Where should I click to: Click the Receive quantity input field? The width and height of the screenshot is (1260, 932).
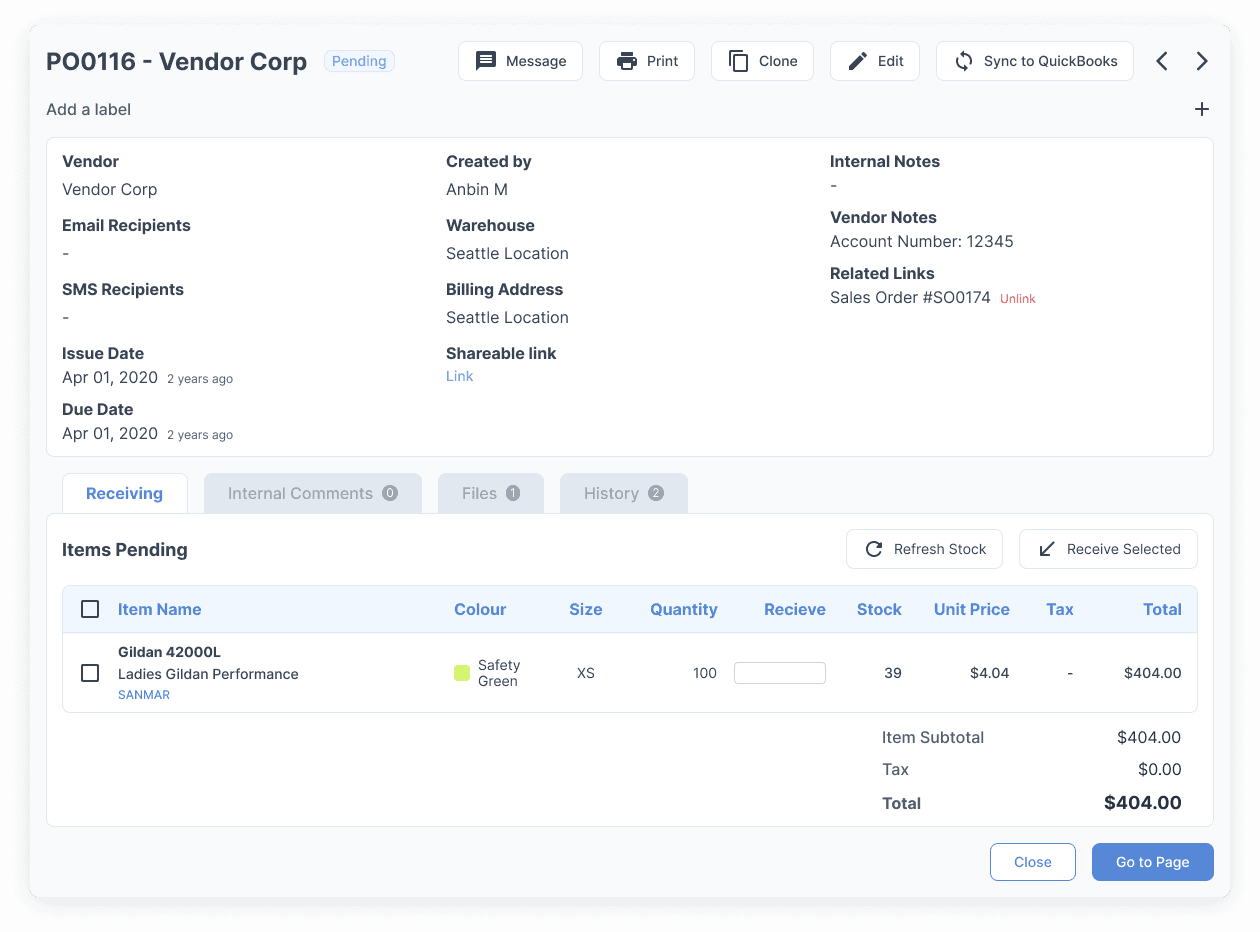click(x=779, y=673)
